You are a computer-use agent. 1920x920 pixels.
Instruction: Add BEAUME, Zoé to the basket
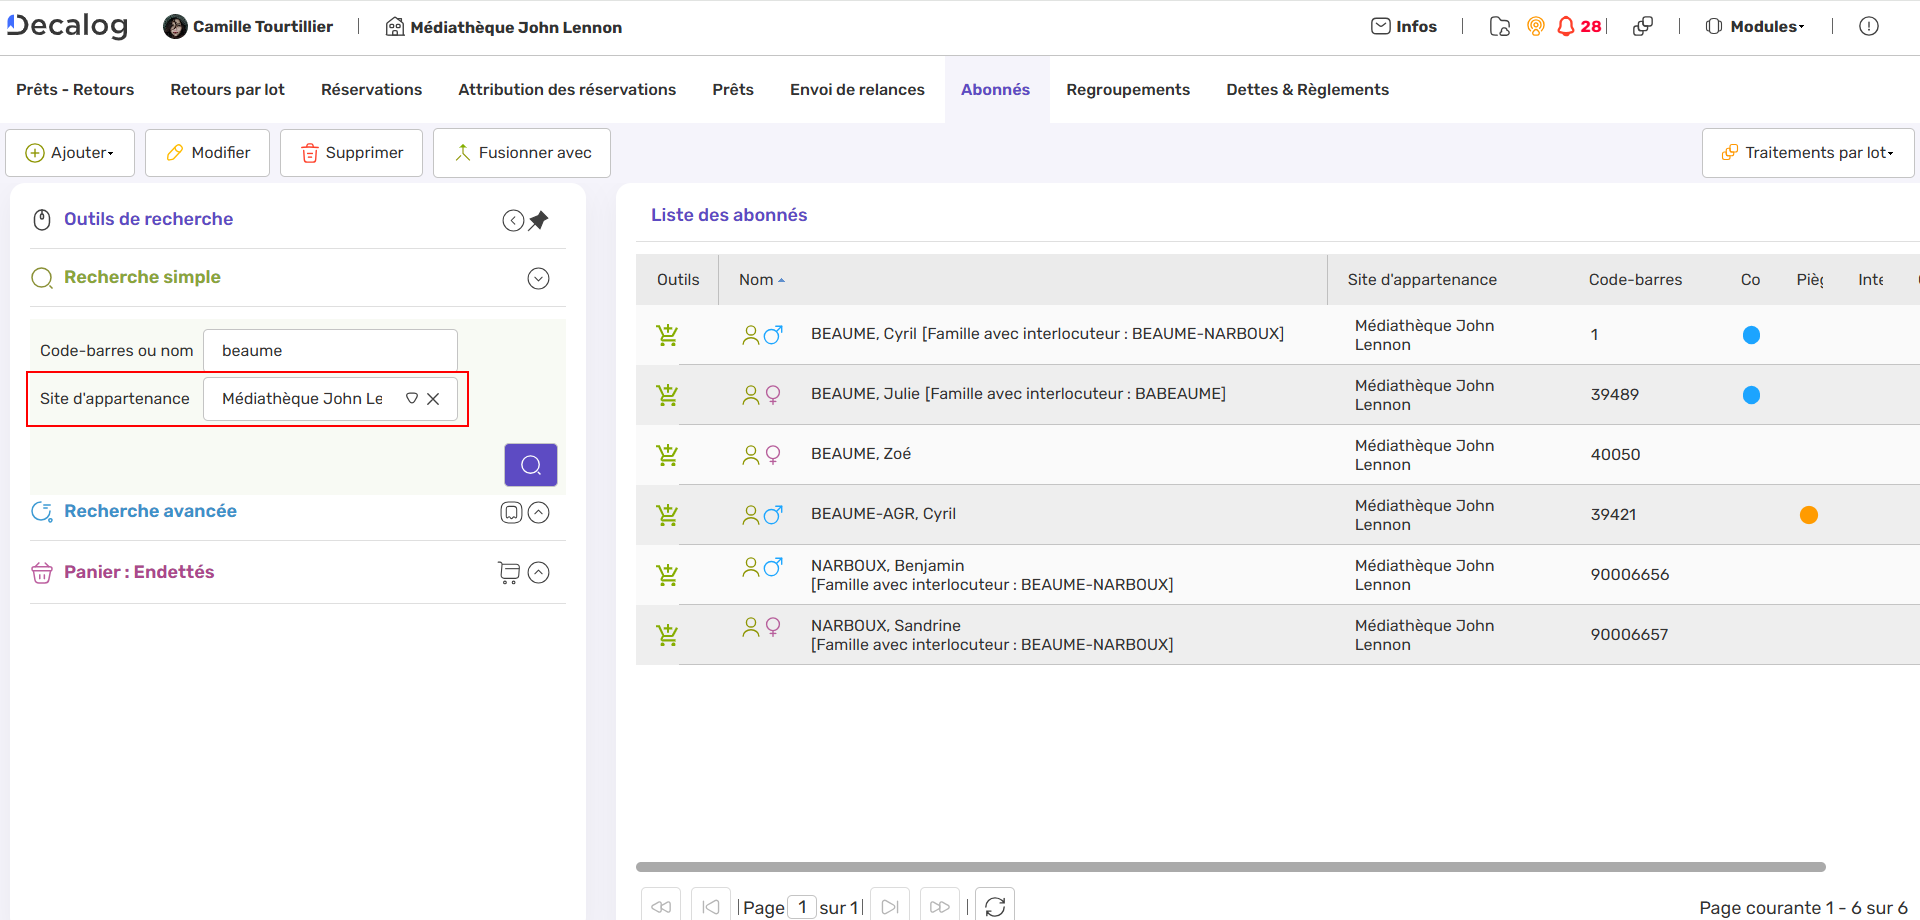coord(667,455)
